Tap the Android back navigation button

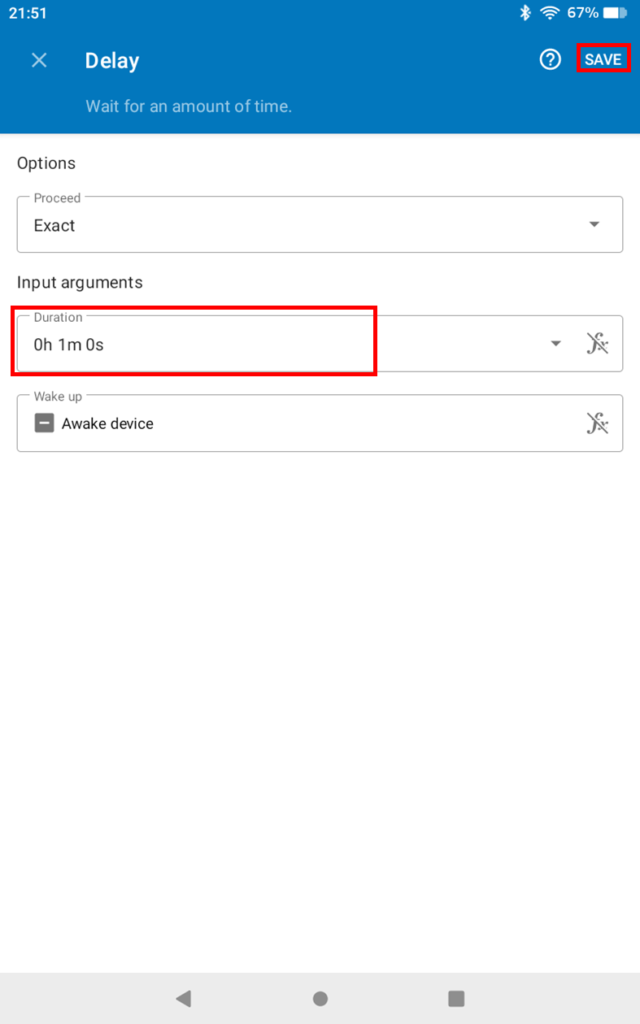[183, 998]
